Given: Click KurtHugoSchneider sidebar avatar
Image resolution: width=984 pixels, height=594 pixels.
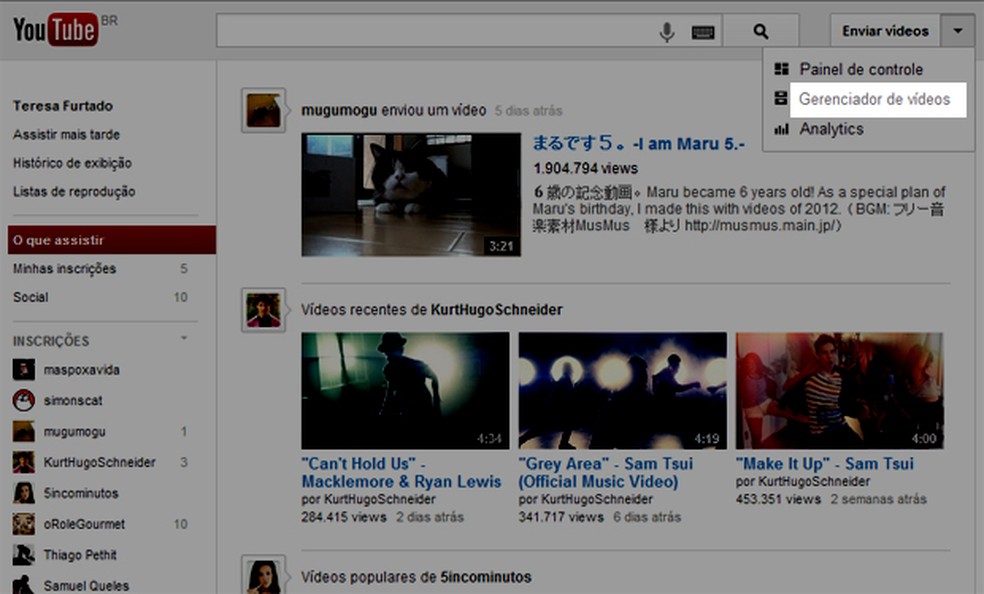Looking at the screenshot, I should click(24, 462).
